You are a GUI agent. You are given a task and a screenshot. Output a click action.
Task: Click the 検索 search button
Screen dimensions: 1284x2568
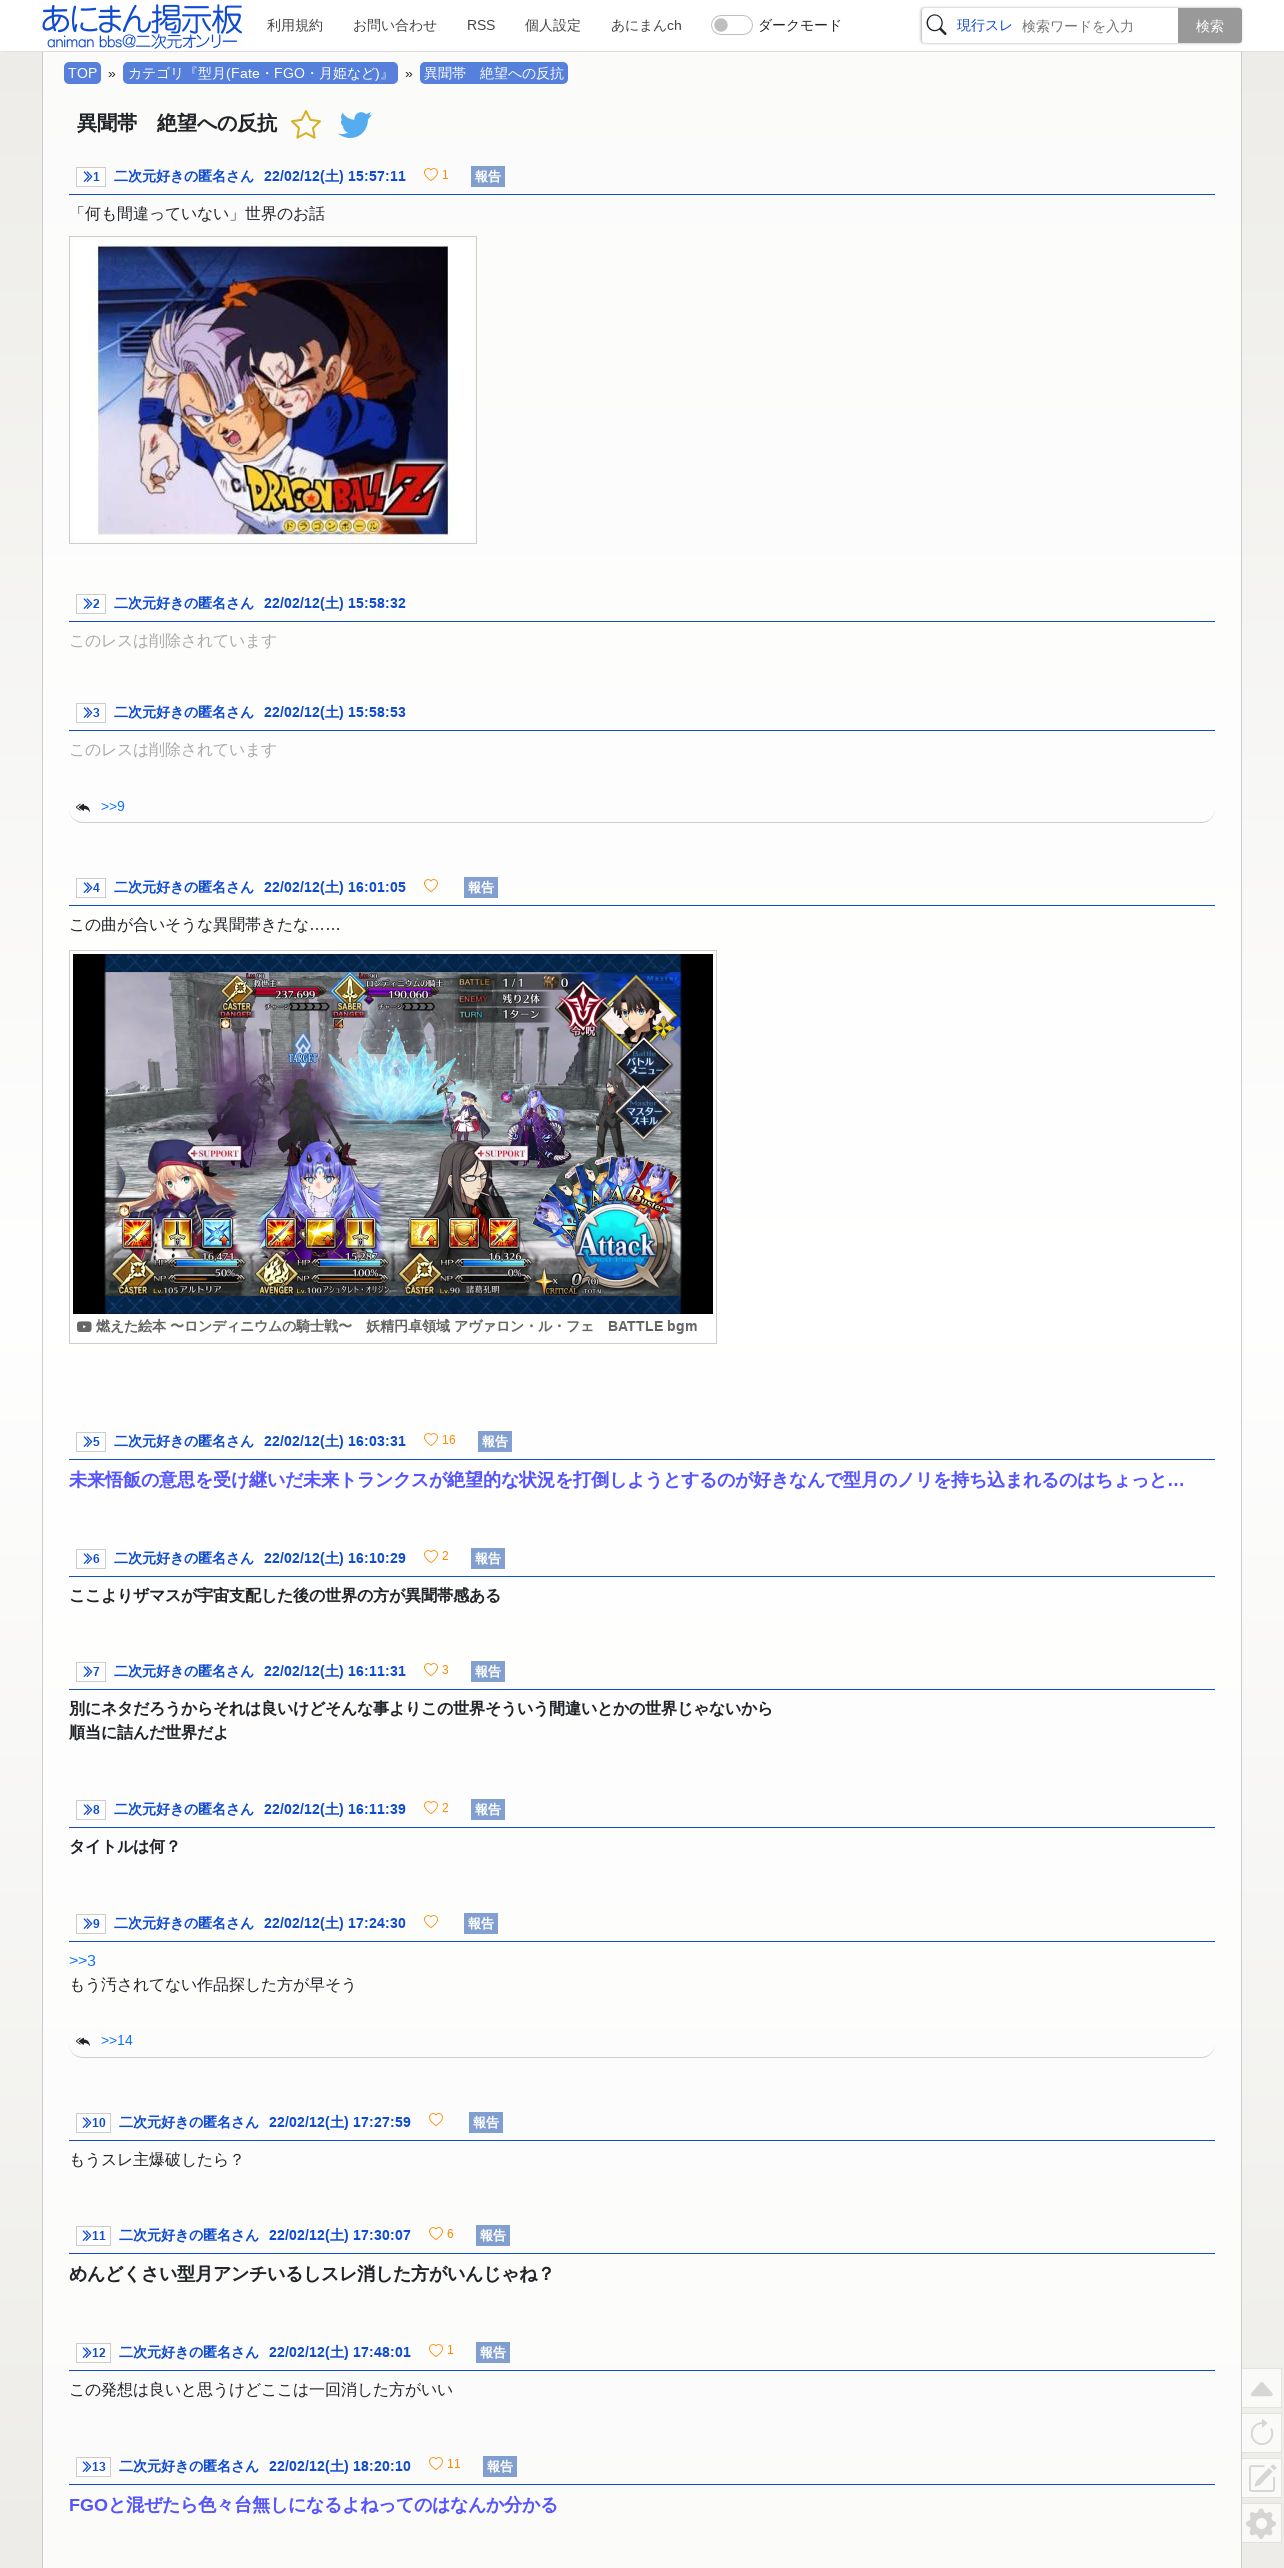point(1210,26)
